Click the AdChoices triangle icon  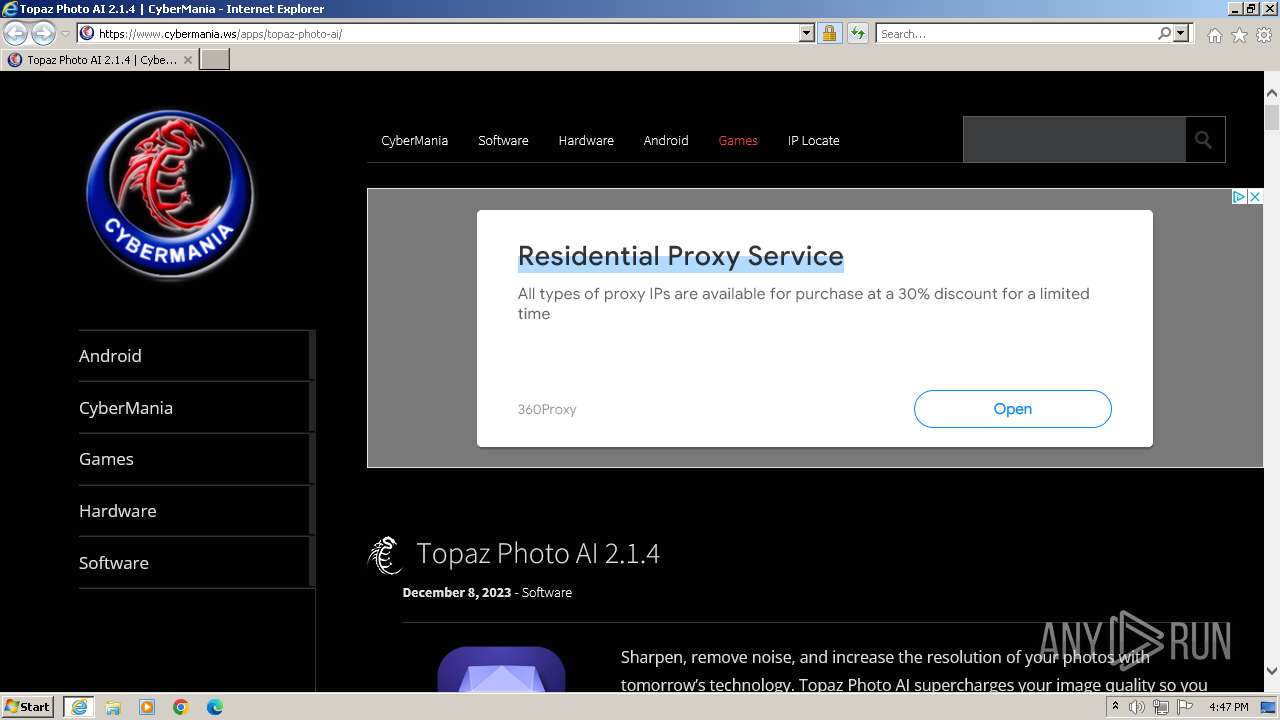(1238, 197)
